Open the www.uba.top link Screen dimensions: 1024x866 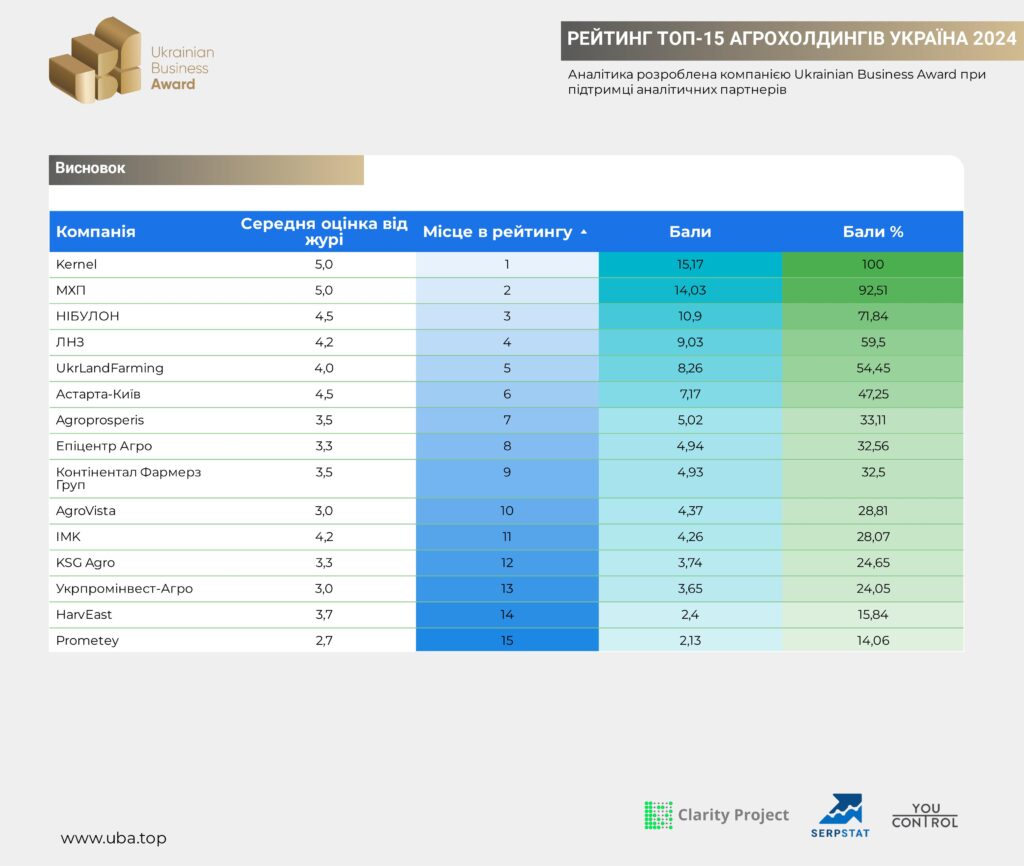point(114,838)
